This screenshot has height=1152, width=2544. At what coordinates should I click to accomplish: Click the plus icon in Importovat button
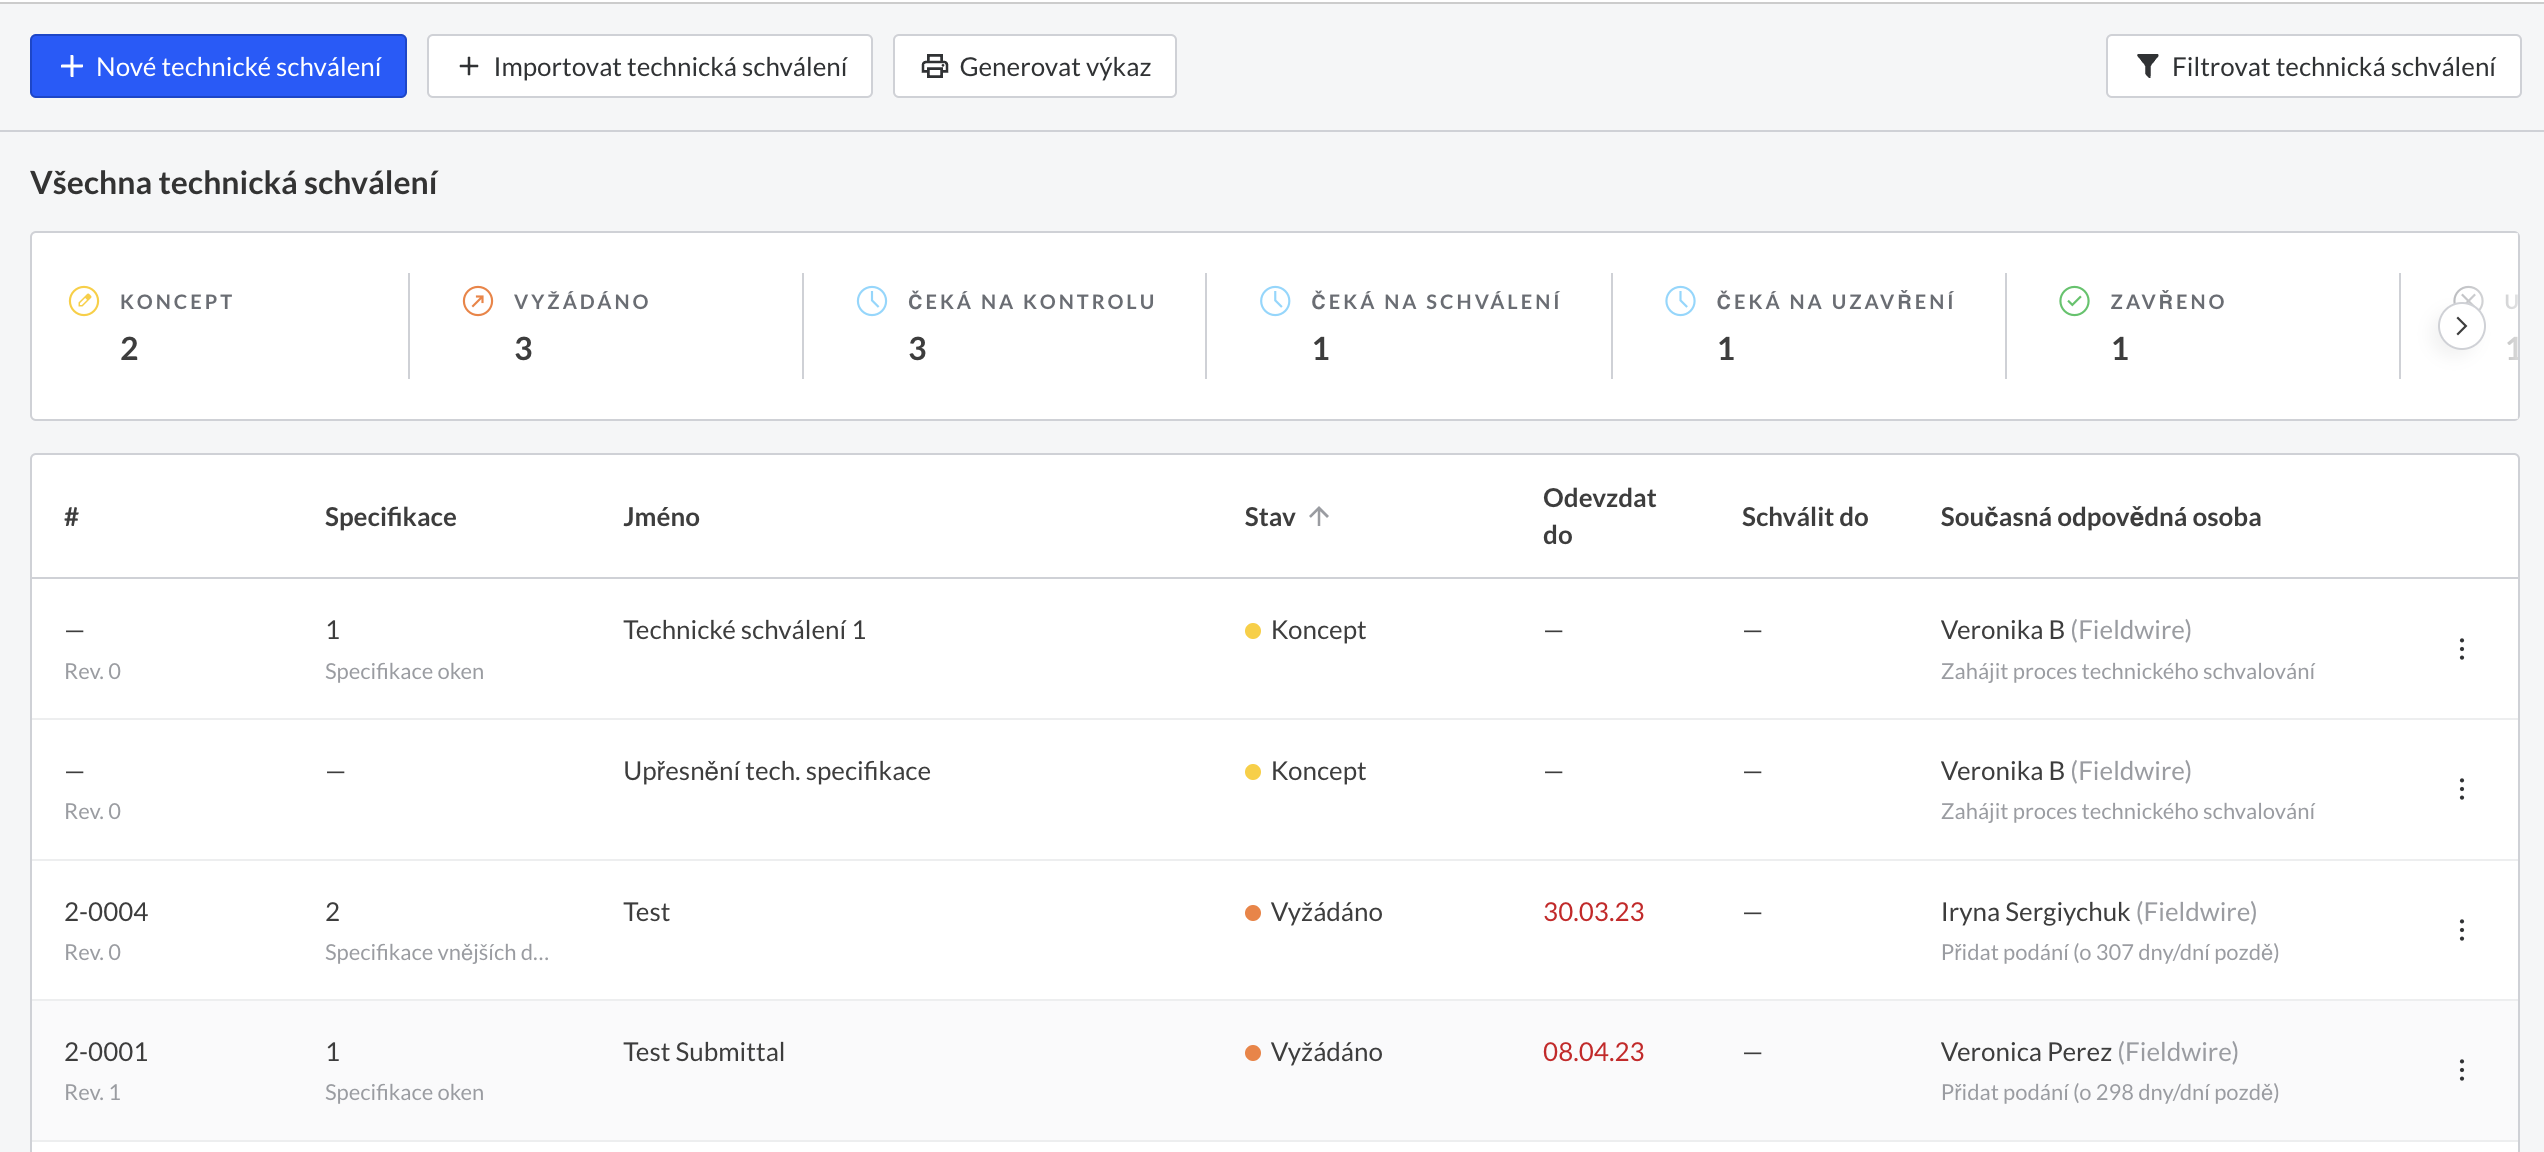click(x=469, y=66)
